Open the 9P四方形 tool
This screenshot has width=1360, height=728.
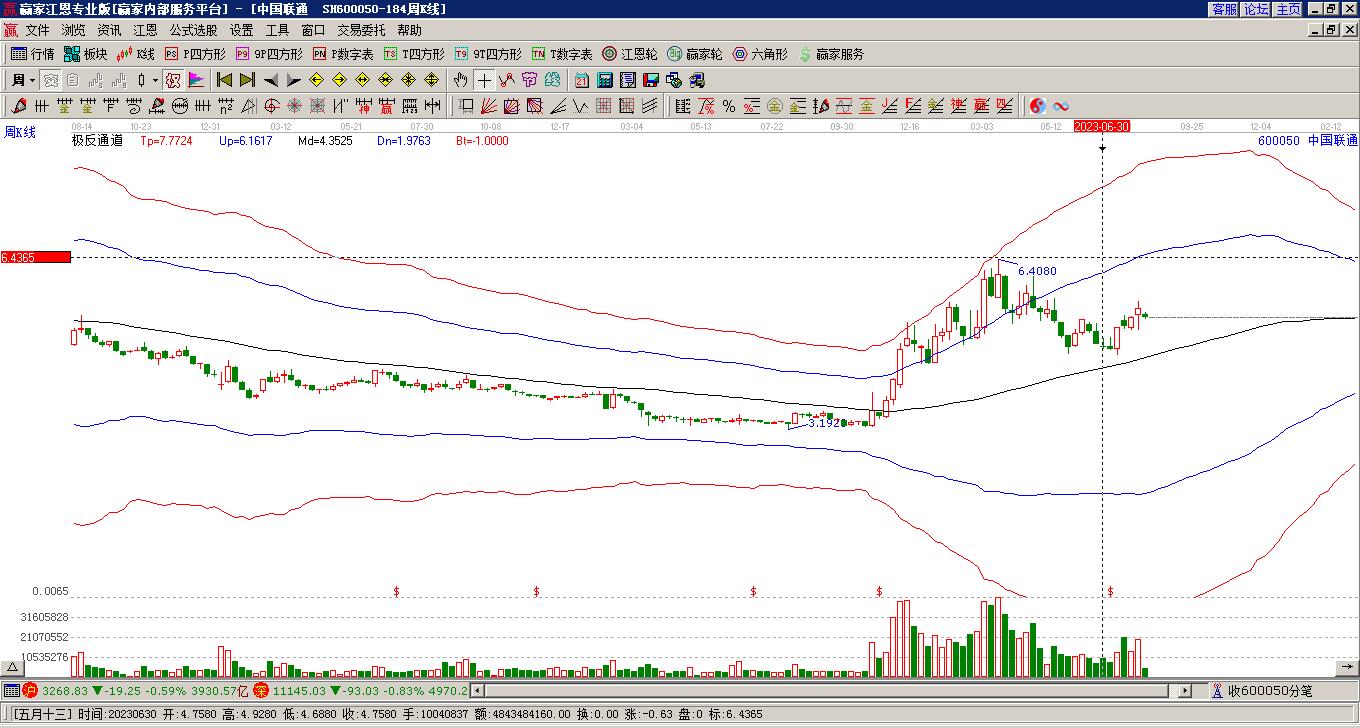click(x=269, y=54)
